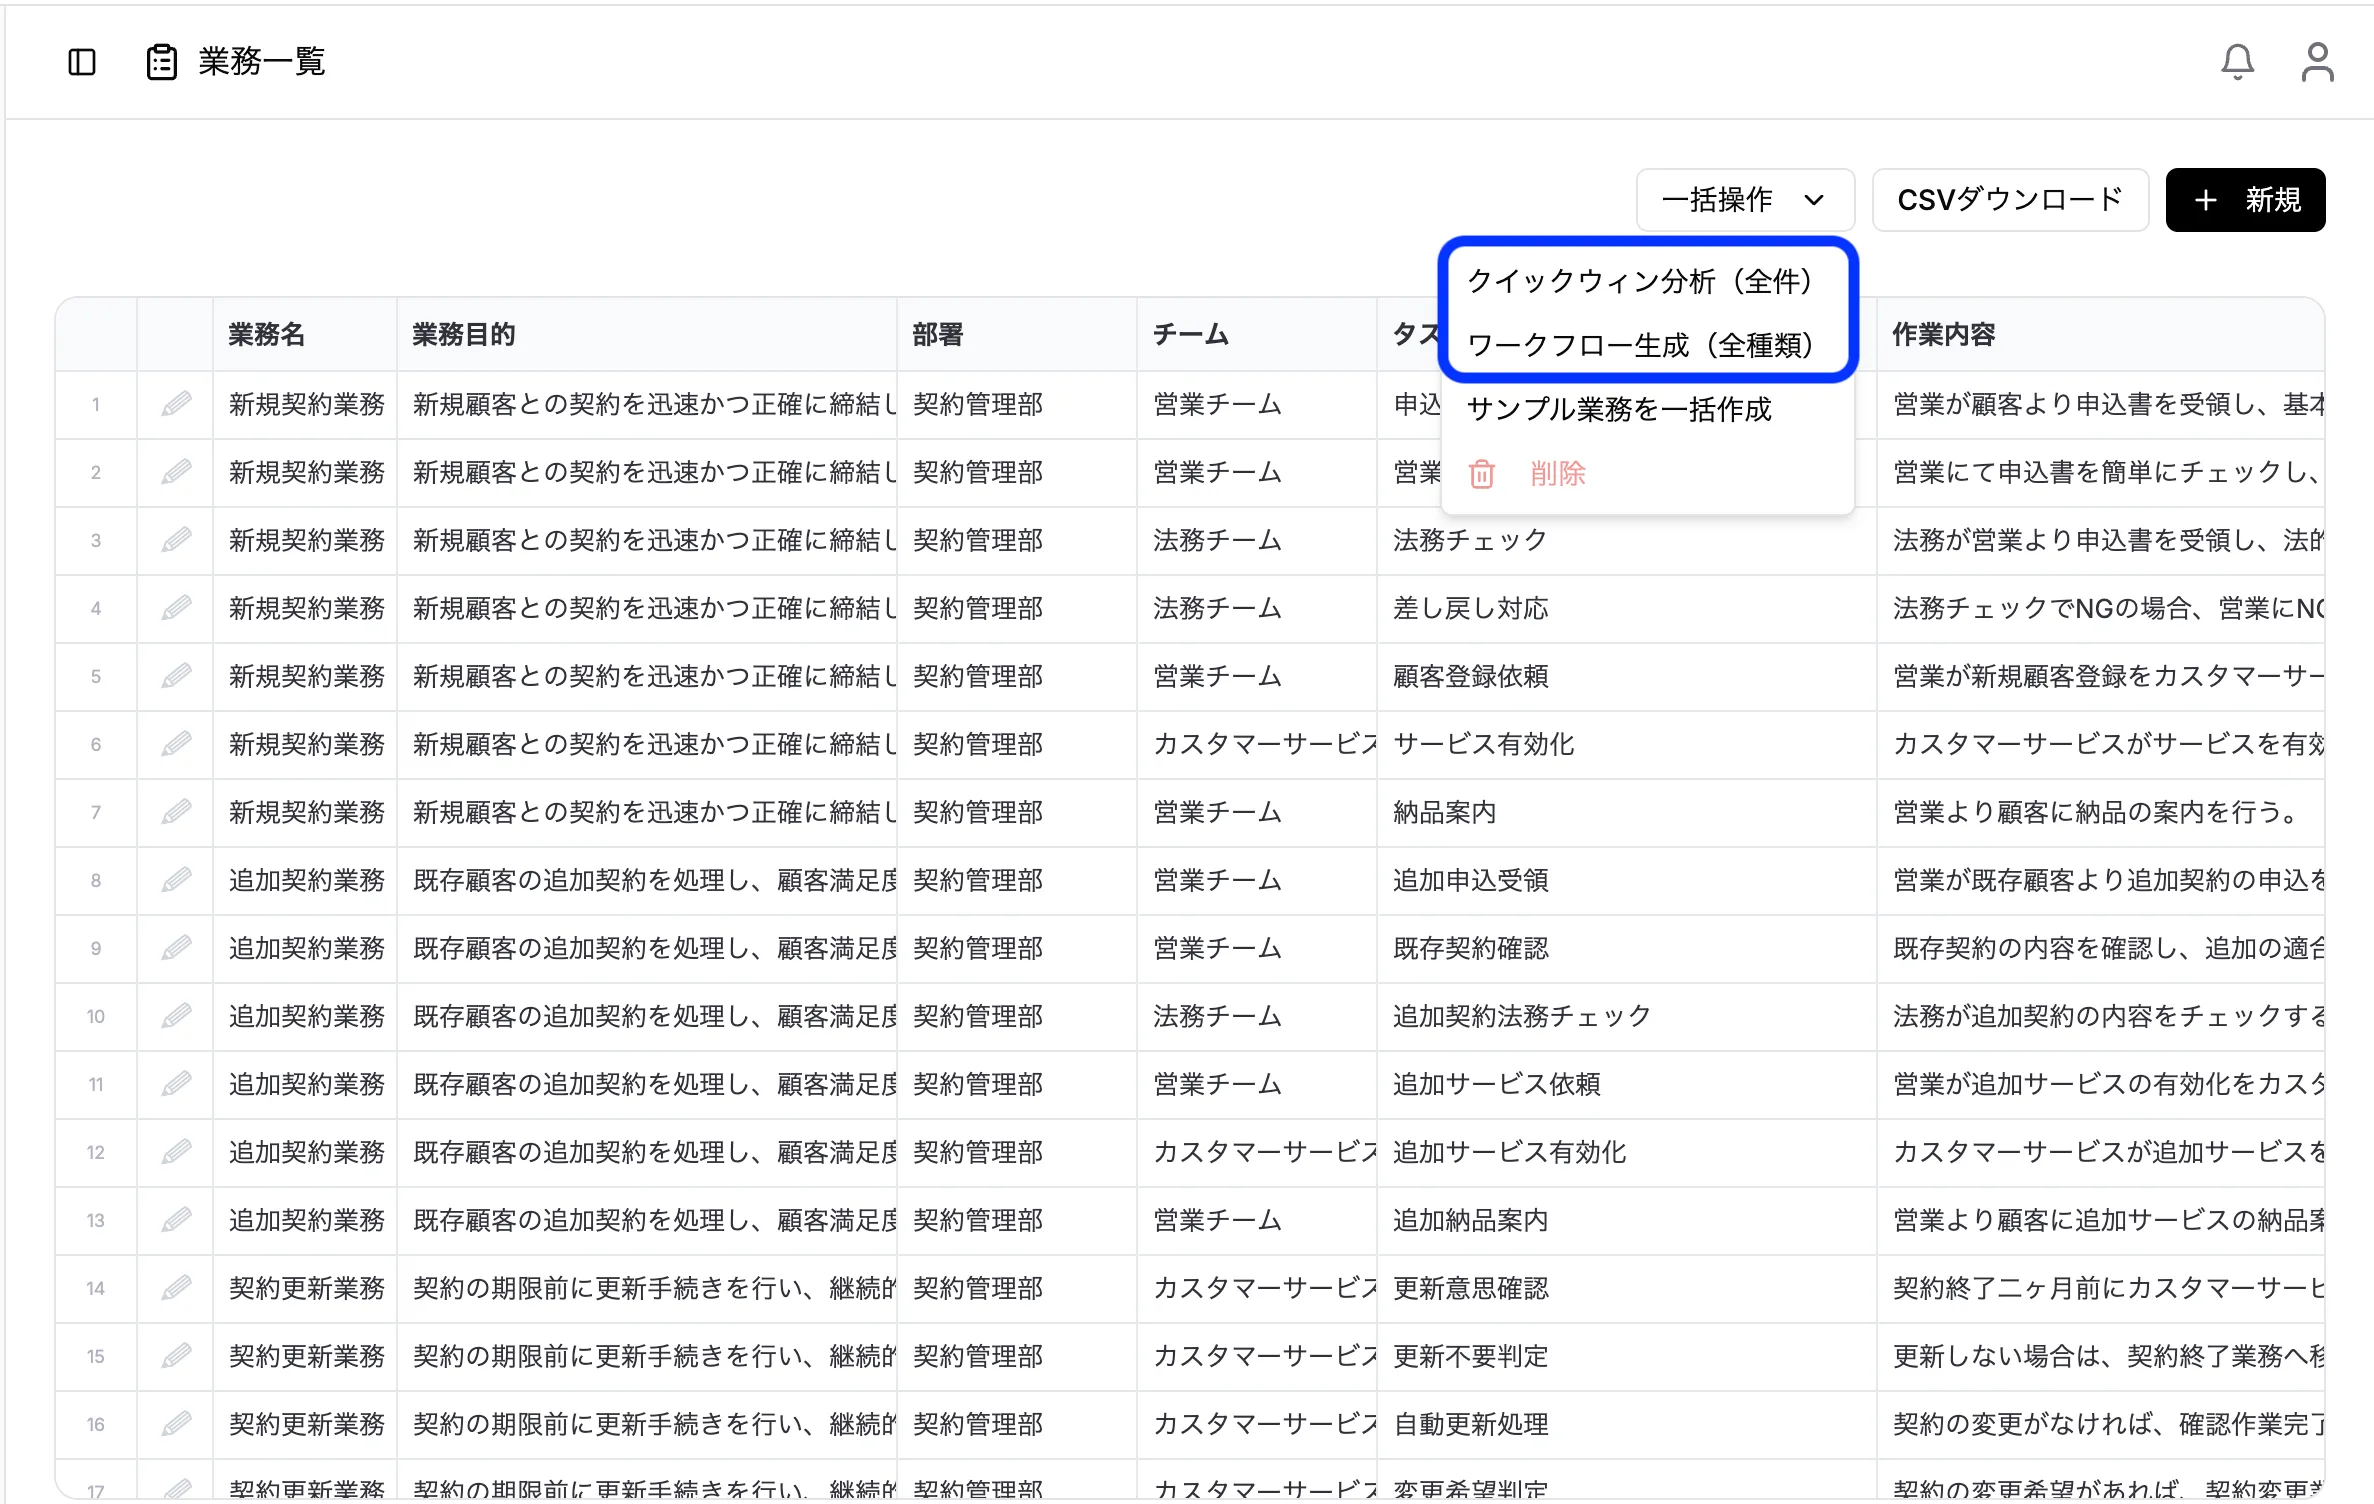This screenshot has width=2374, height=1504.
Task: Click the edit pencil in row 3
Action: [176, 541]
